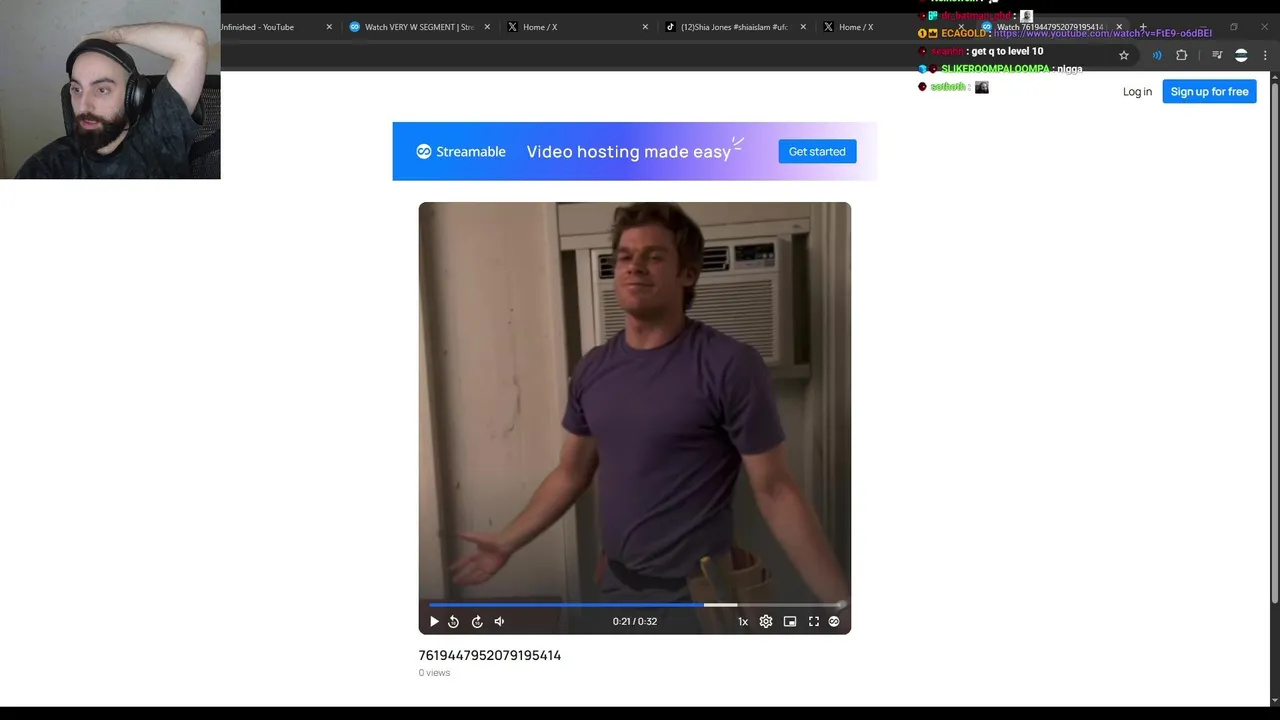Click Streamable logo in player controls

point(834,621)
